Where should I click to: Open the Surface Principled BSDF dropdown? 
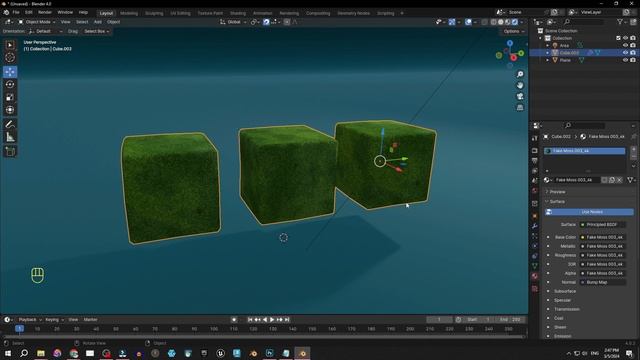tap(602, 224)
